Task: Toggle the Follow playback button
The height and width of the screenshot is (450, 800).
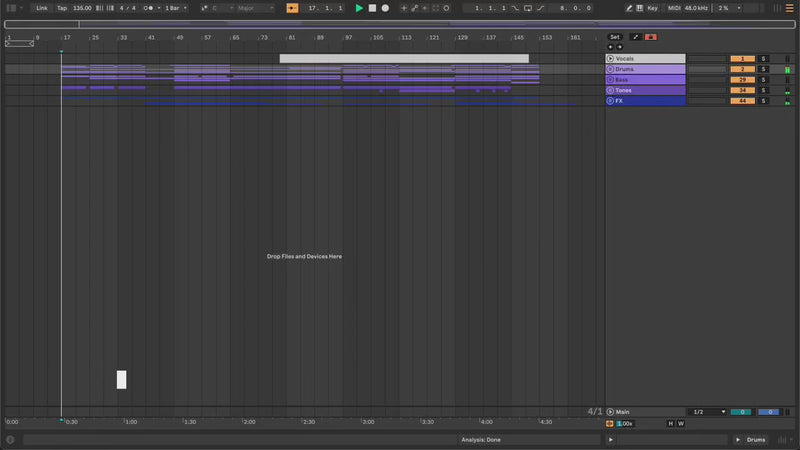Action: 292,8
